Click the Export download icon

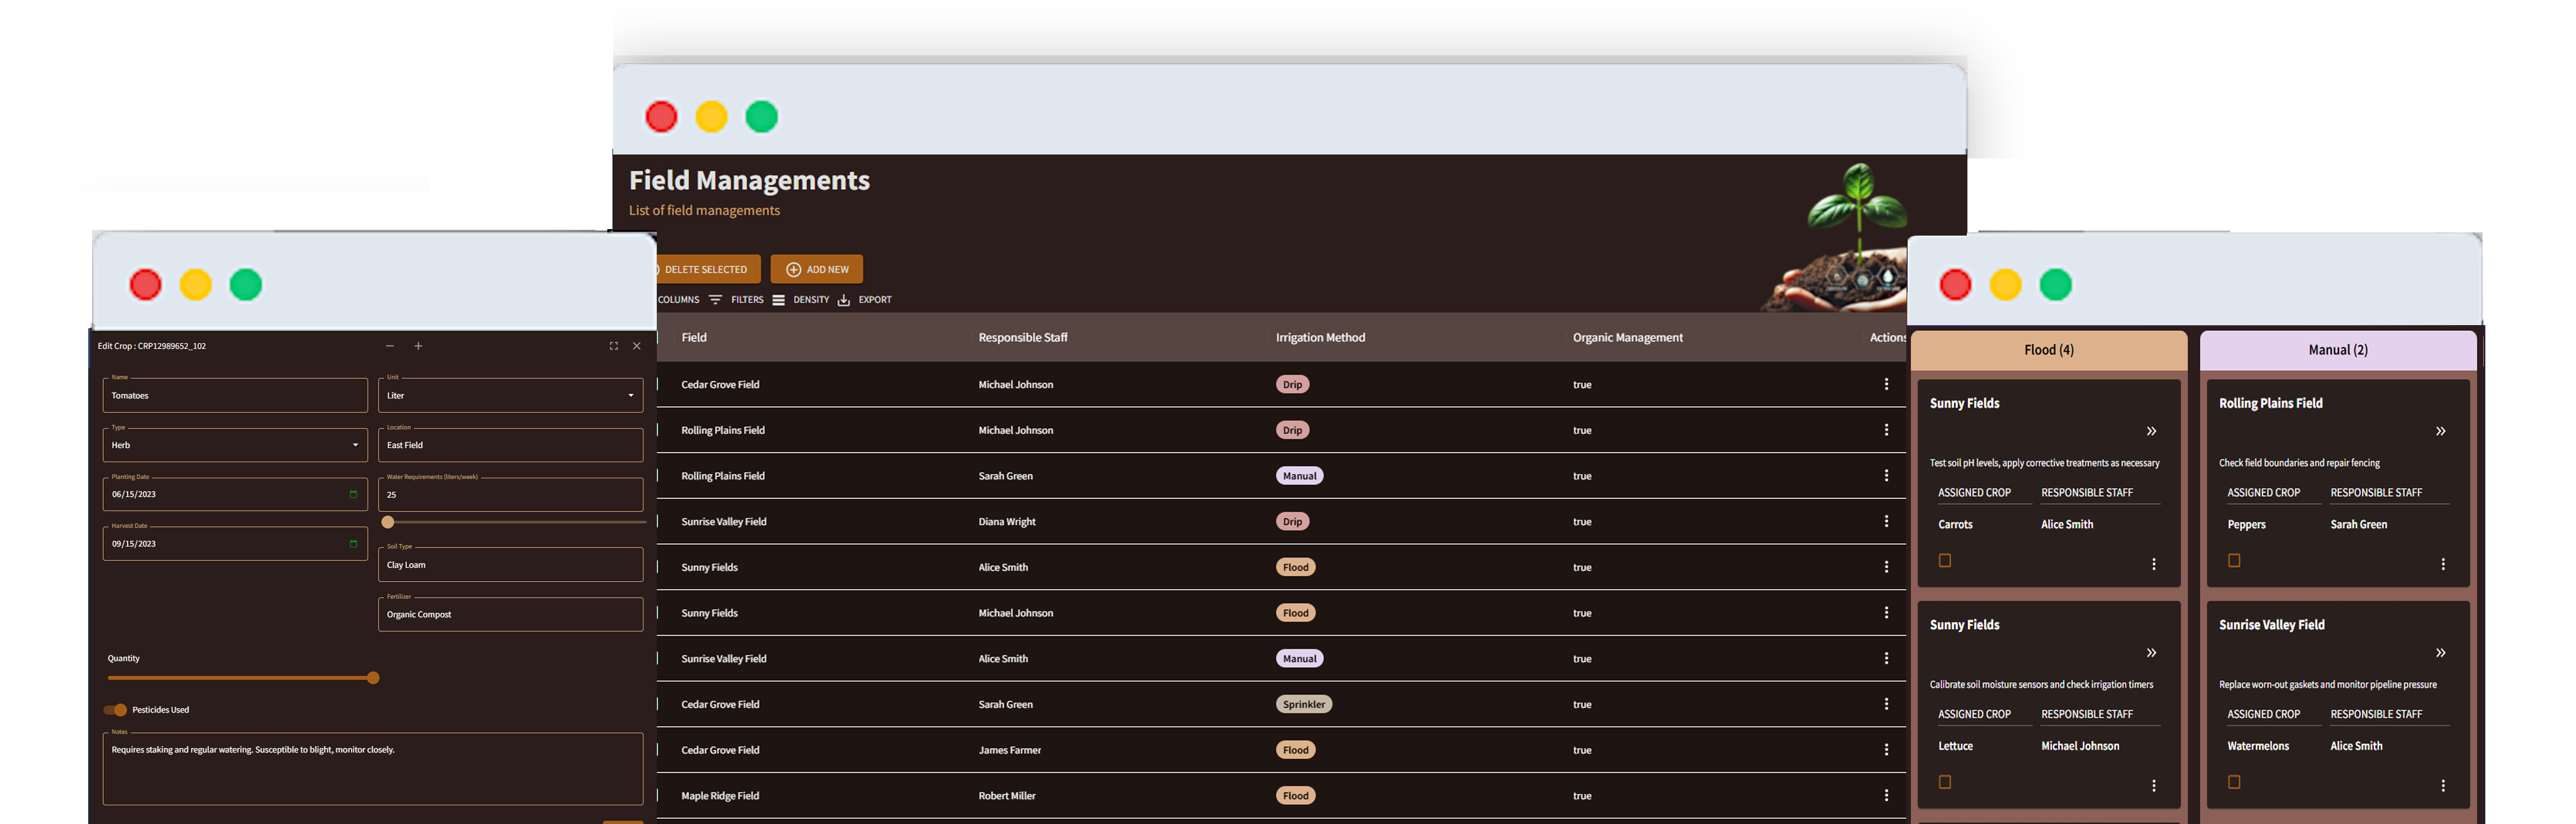843,300
